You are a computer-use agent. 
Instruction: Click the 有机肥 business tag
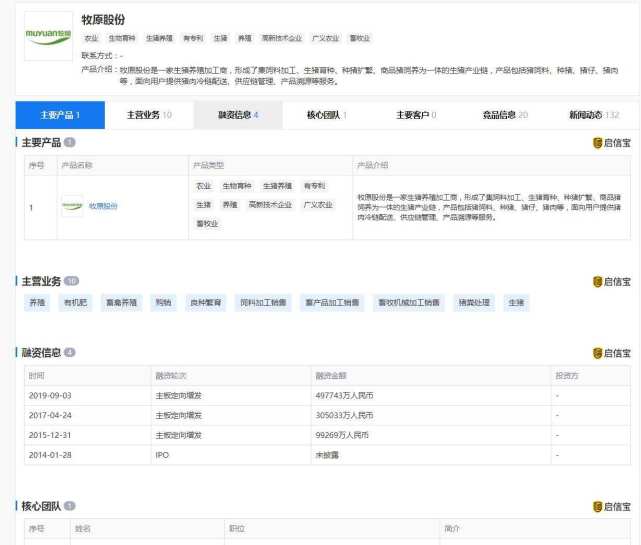(x=76, y=303)
